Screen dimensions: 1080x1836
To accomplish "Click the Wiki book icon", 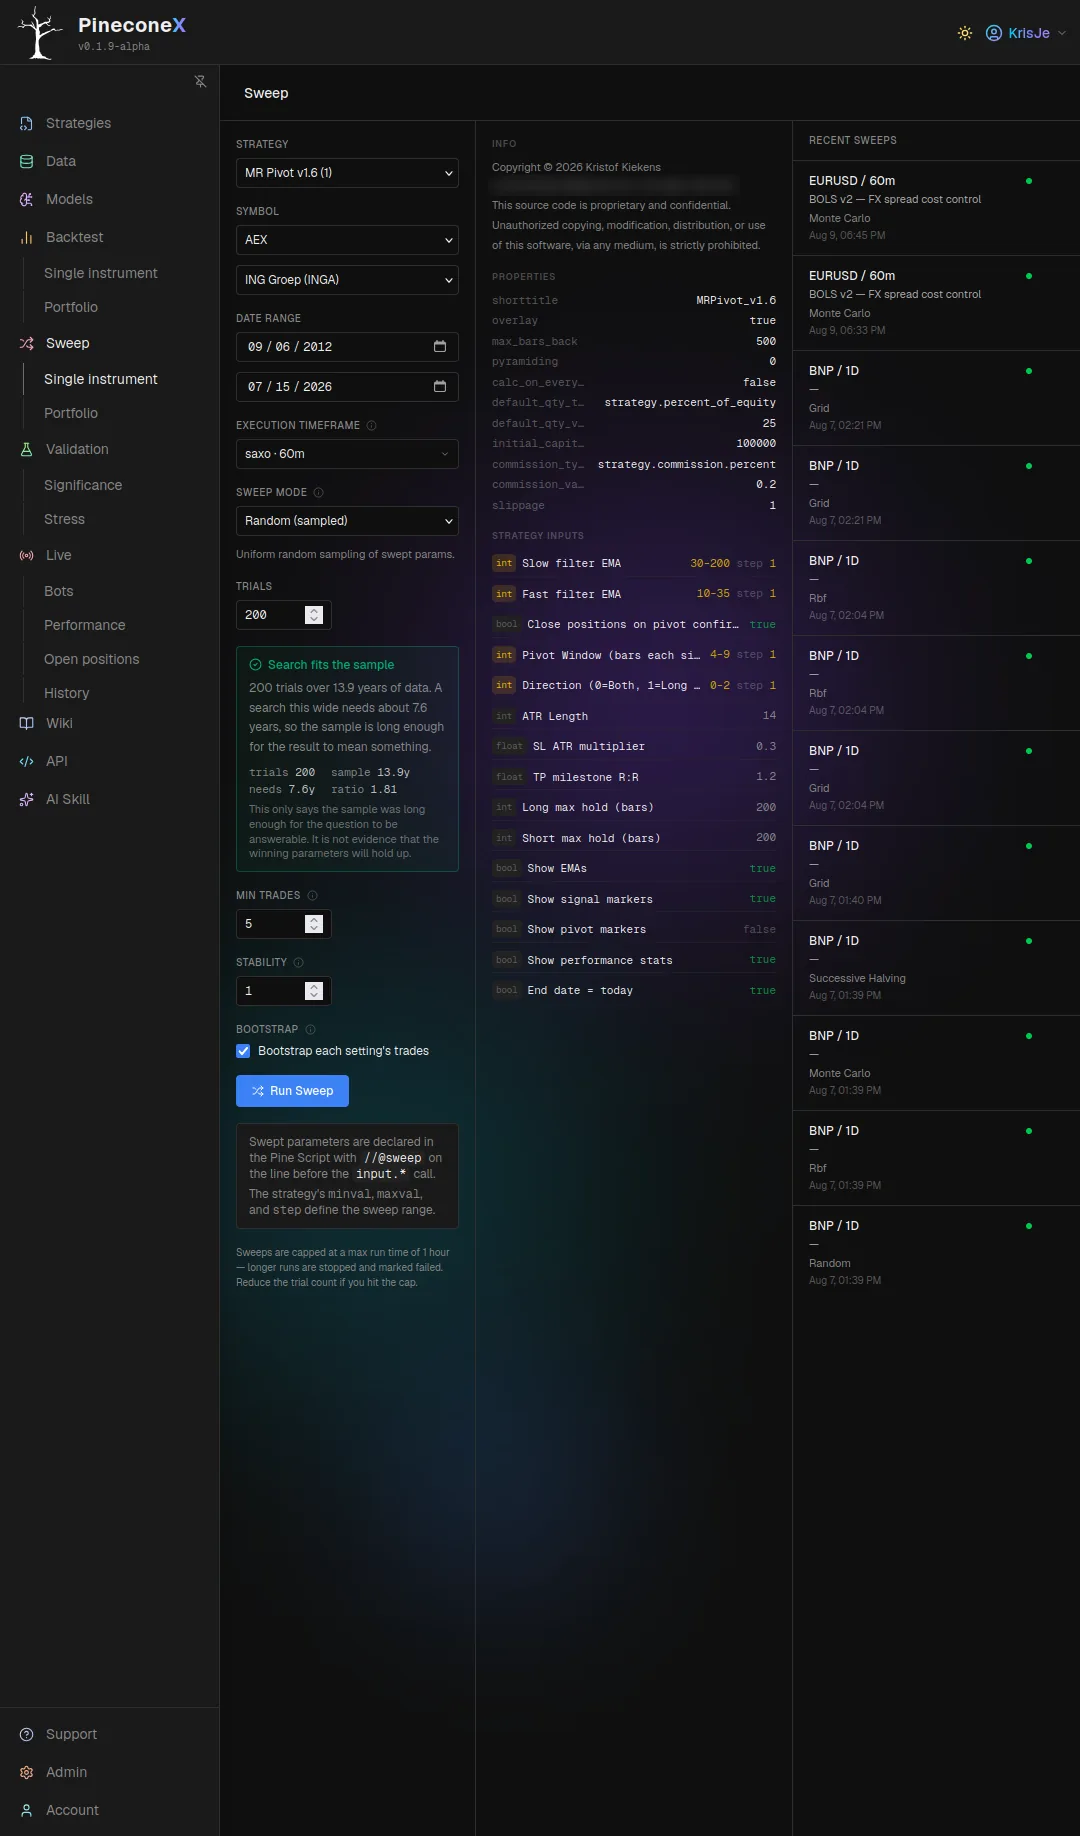I will pyautogui.click(x=27, y=723).
